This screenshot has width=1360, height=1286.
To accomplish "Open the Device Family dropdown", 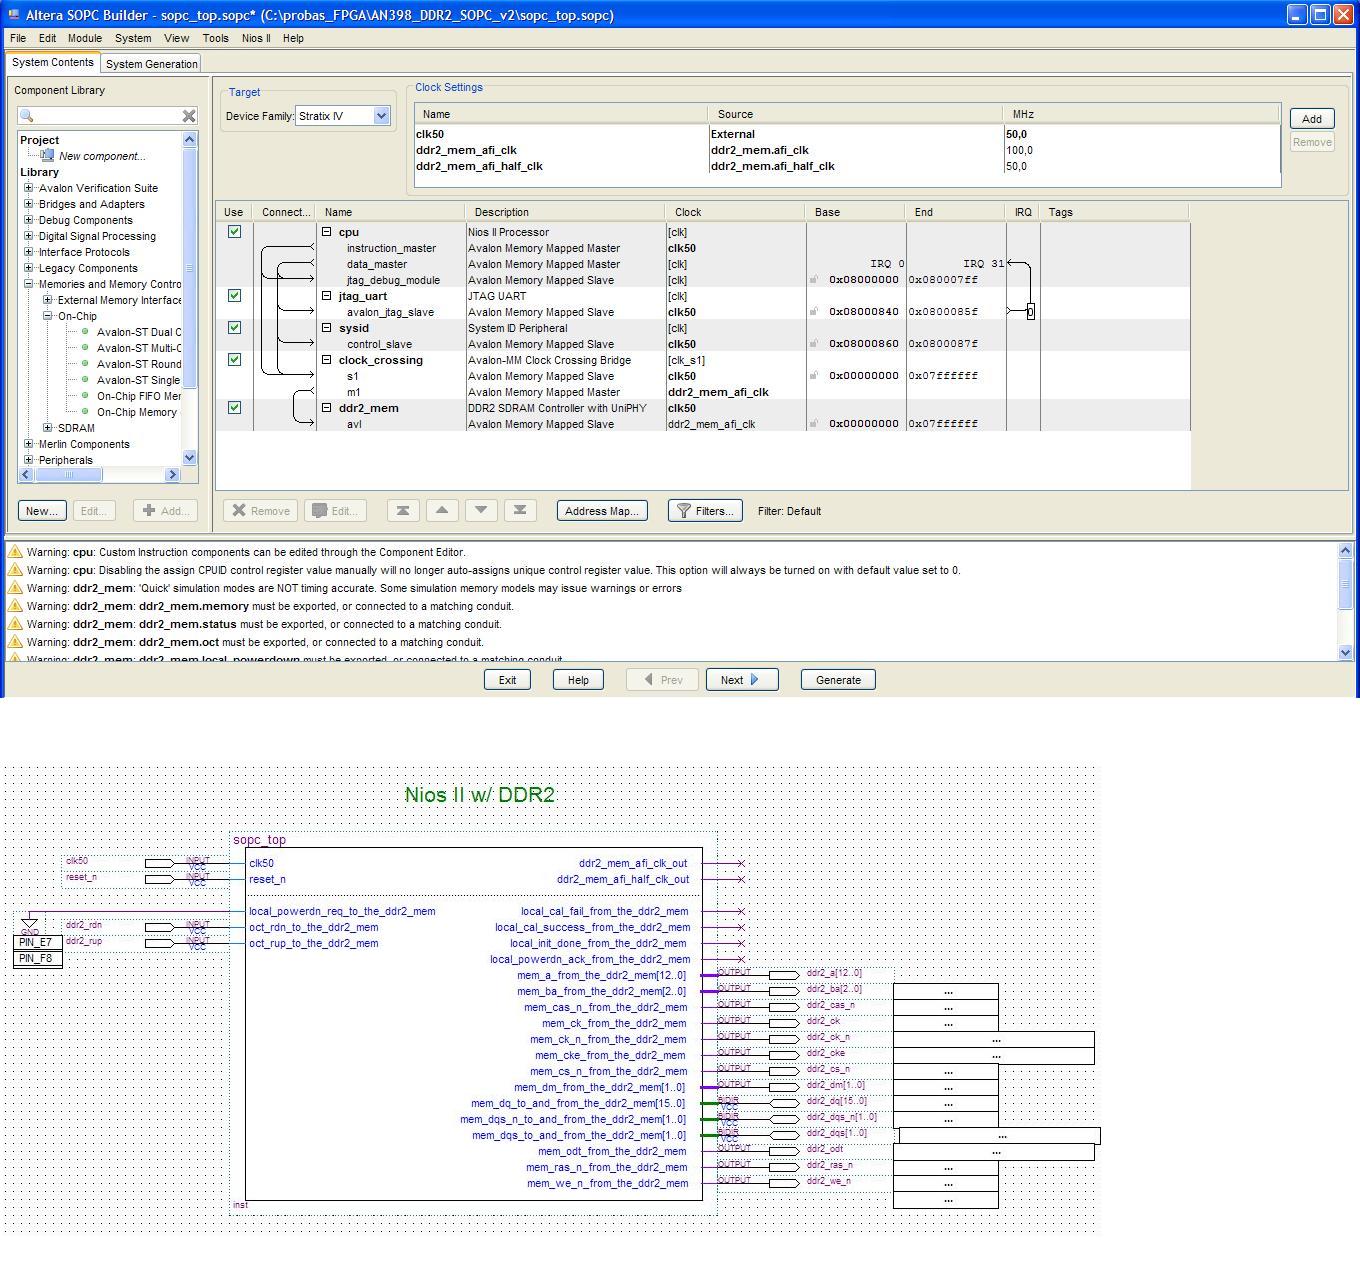I will [381, 116].
